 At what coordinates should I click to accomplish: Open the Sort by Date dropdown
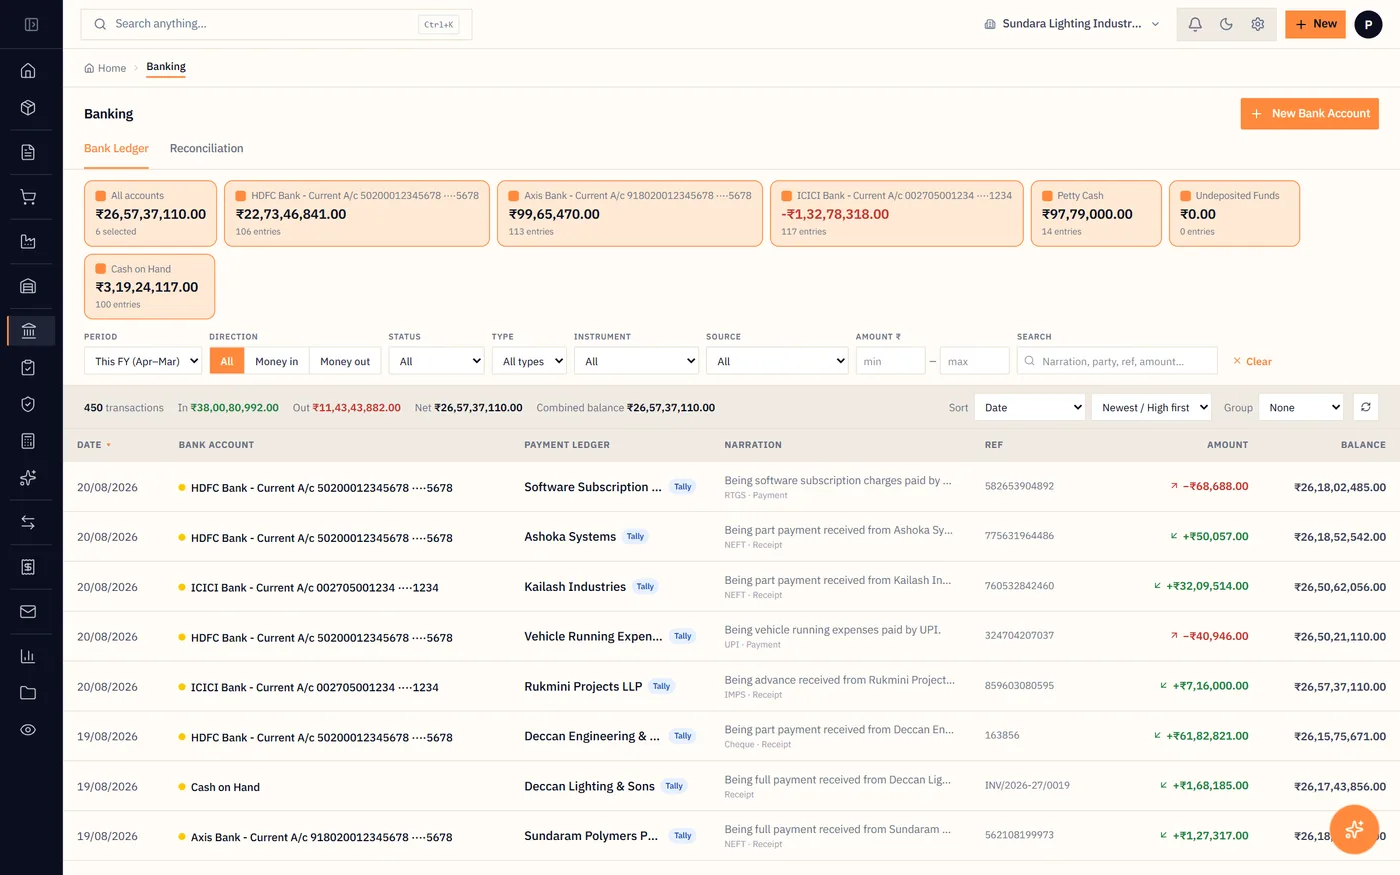point(1029,407)
